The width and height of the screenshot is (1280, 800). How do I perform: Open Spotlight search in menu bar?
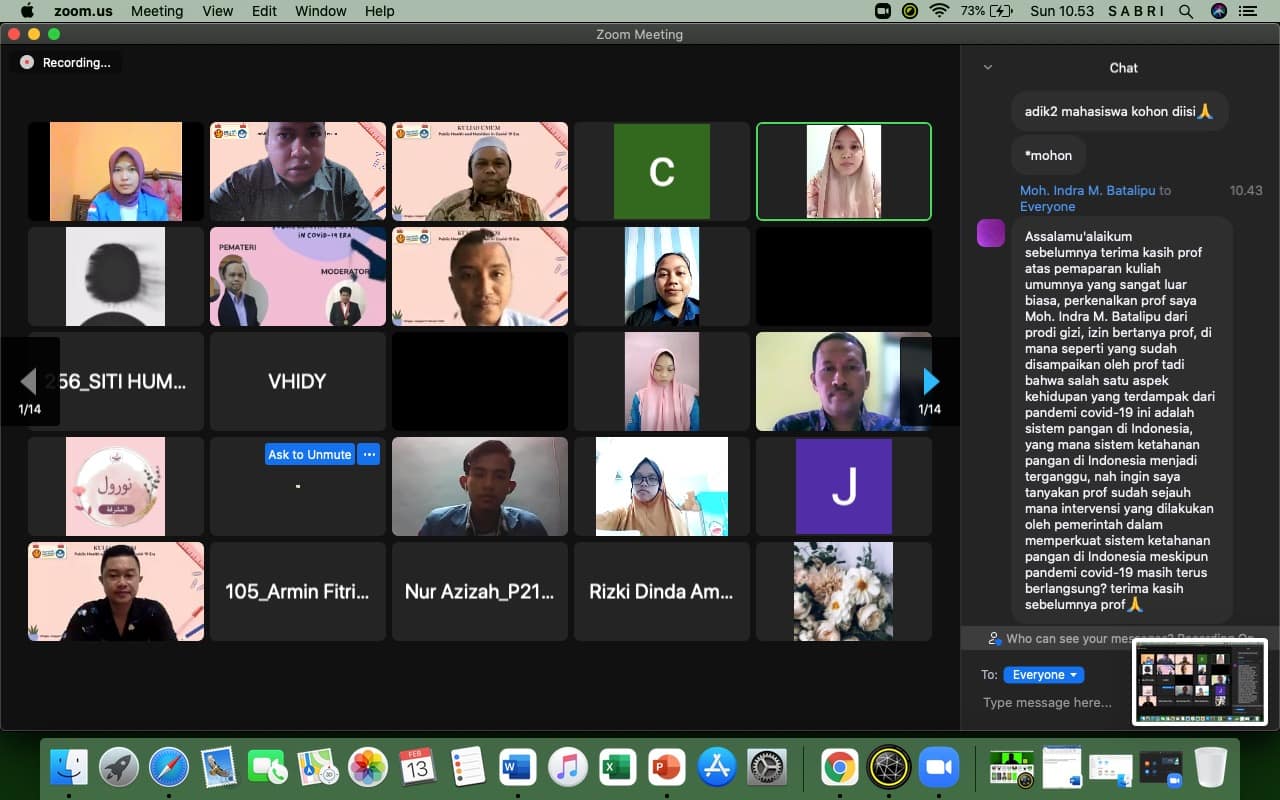point(1186,11)
